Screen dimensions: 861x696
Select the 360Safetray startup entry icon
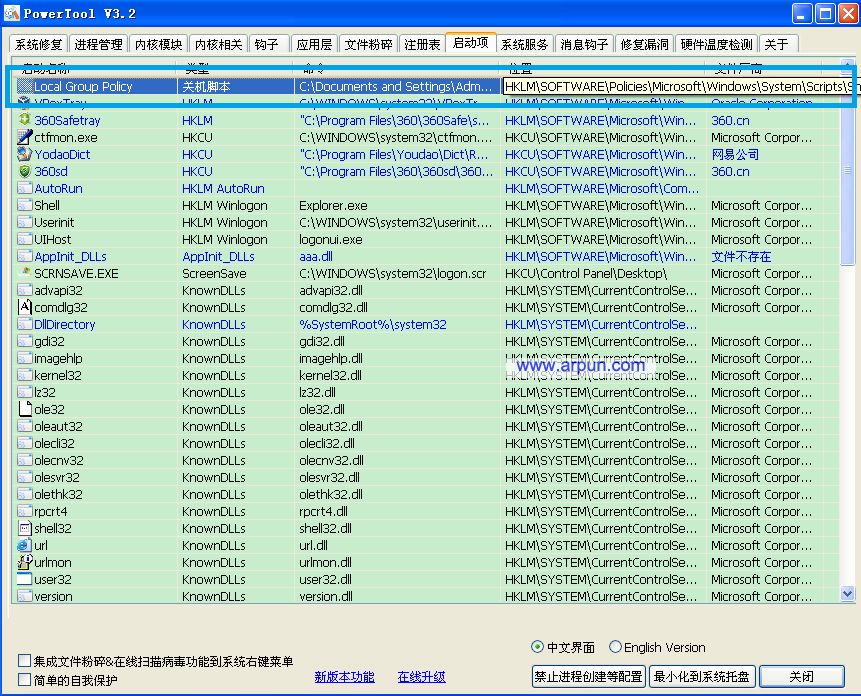[x=23, y=120]
